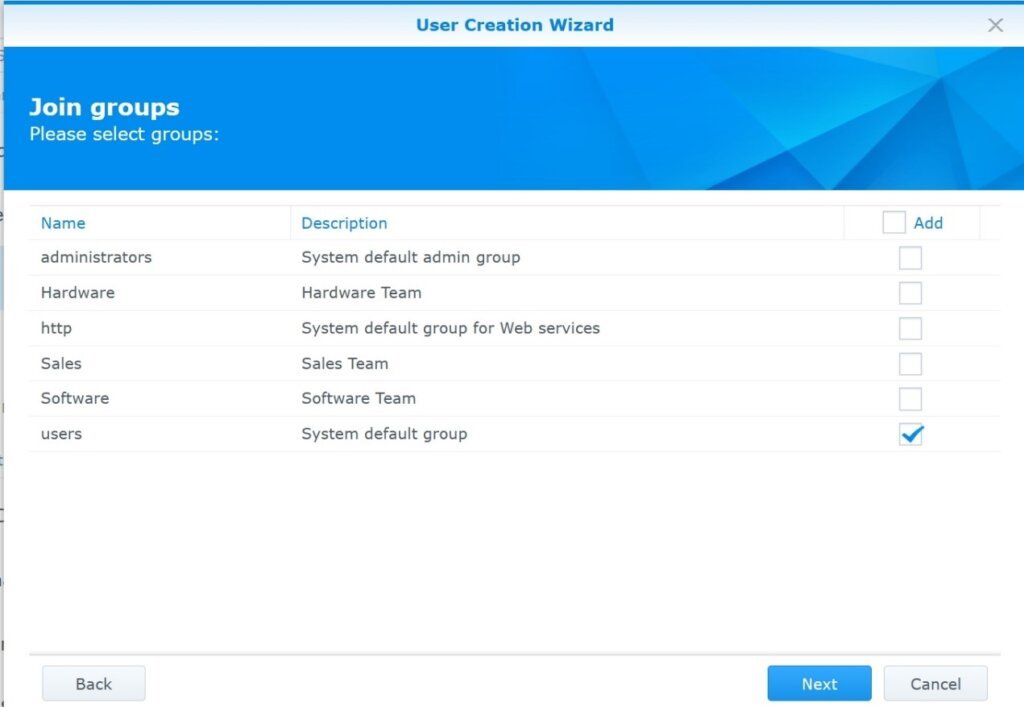Enable the administrators group checkbox
This screenshot has height=707, width=1024.
(x=910, y=258)
